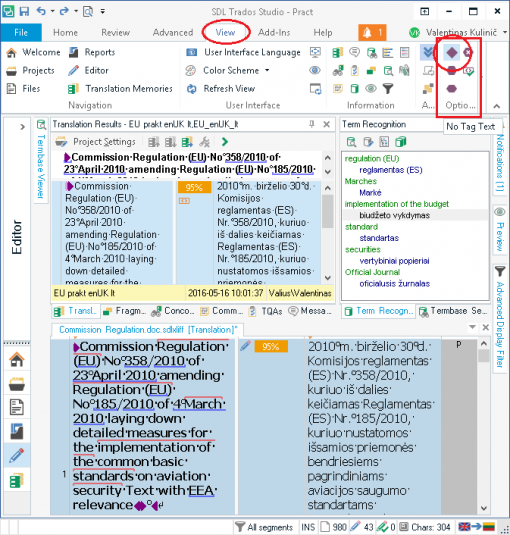
Task: Open the Translation Memories view from ribbon
Action: [x=120, y=89]
